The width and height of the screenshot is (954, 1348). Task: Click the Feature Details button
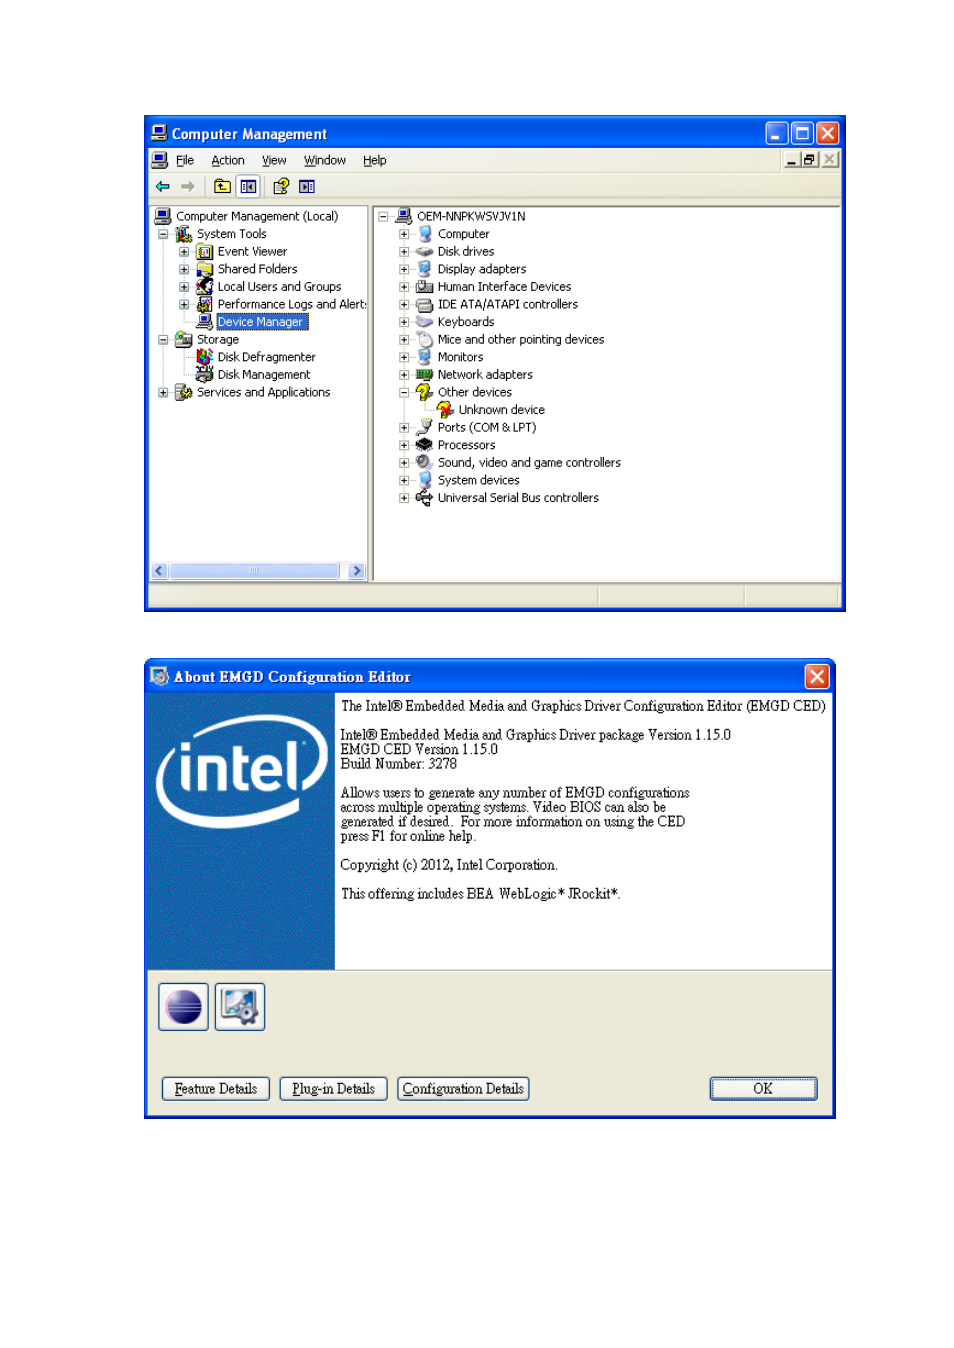pyautogui.click(x=216, y=1089)
